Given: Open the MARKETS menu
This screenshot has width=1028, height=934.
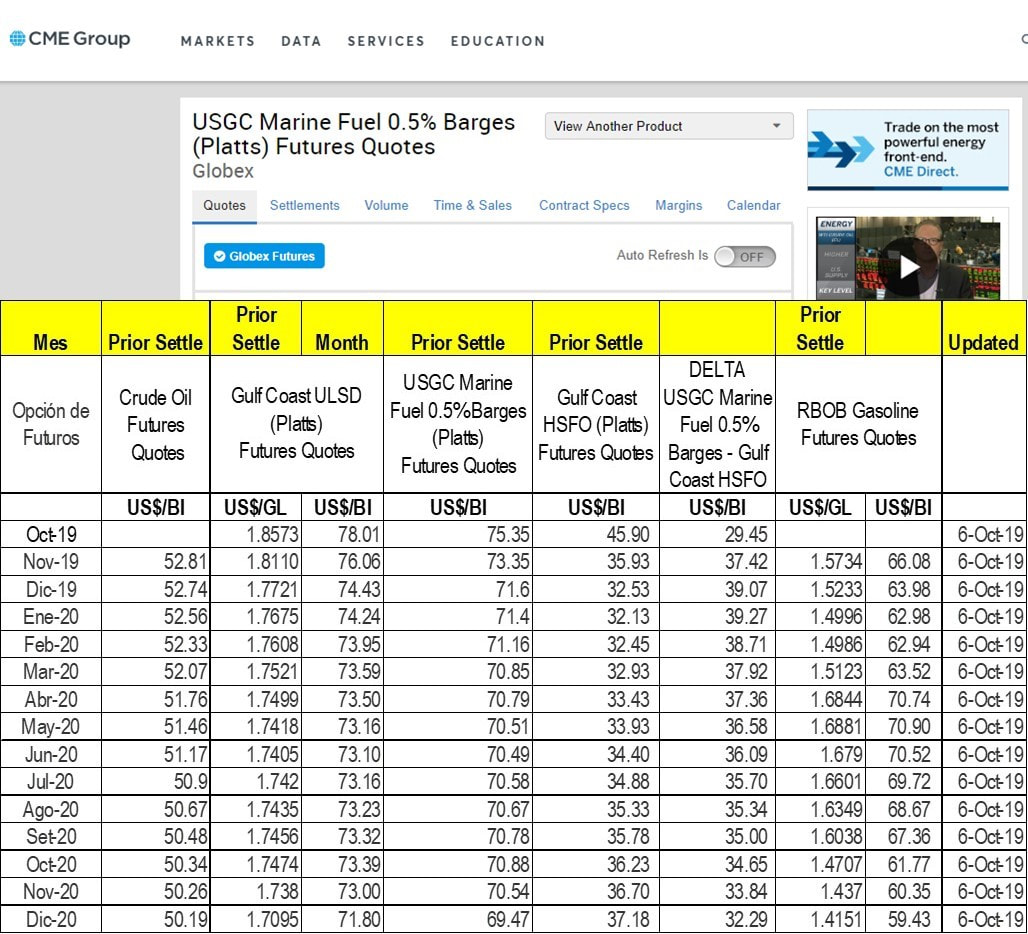Looking at the screenshot, I should [218, 41].
